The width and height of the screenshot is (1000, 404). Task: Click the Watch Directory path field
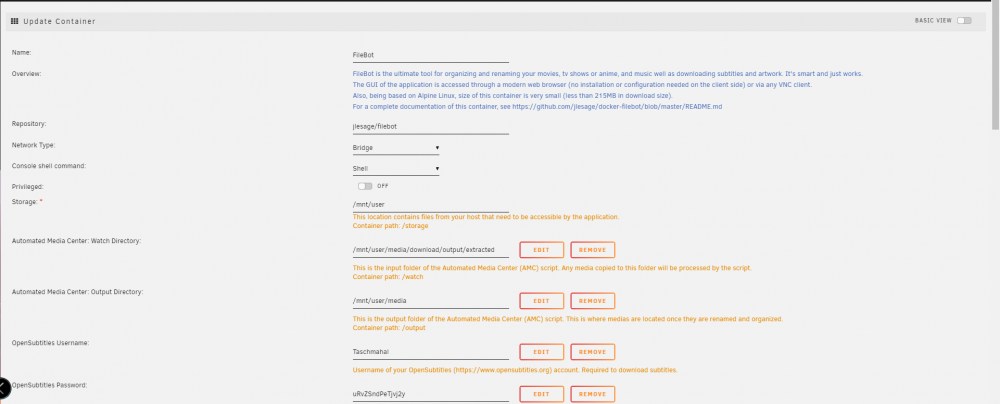point(430,250)
